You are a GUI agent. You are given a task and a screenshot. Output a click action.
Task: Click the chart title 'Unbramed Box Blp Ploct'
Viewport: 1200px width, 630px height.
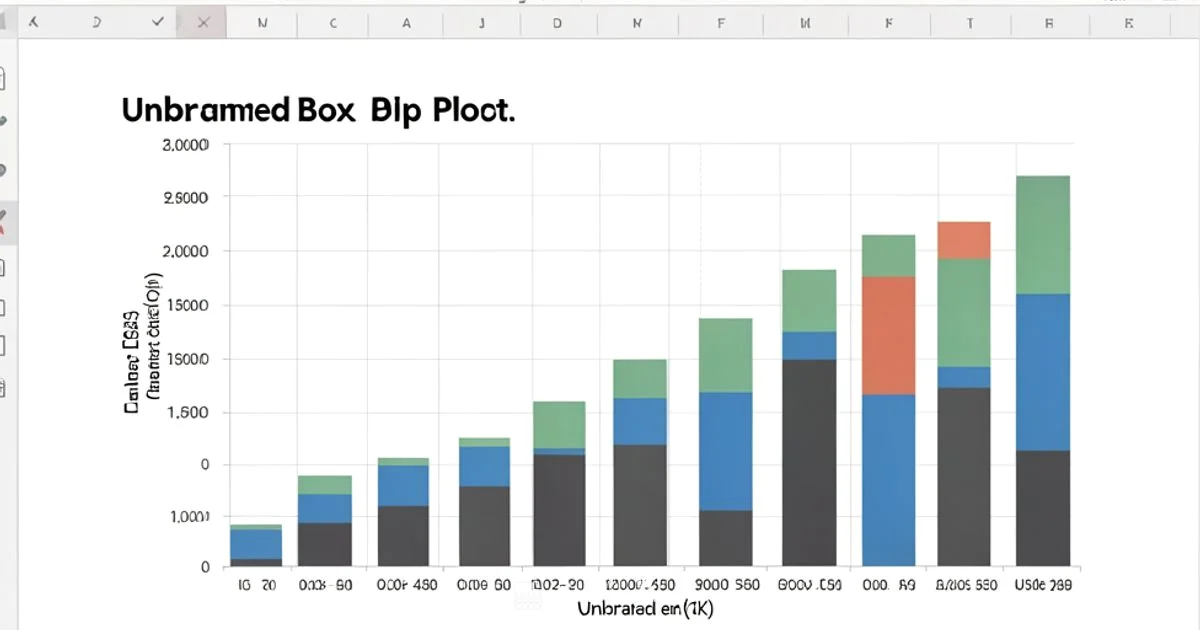click(318, 110)
